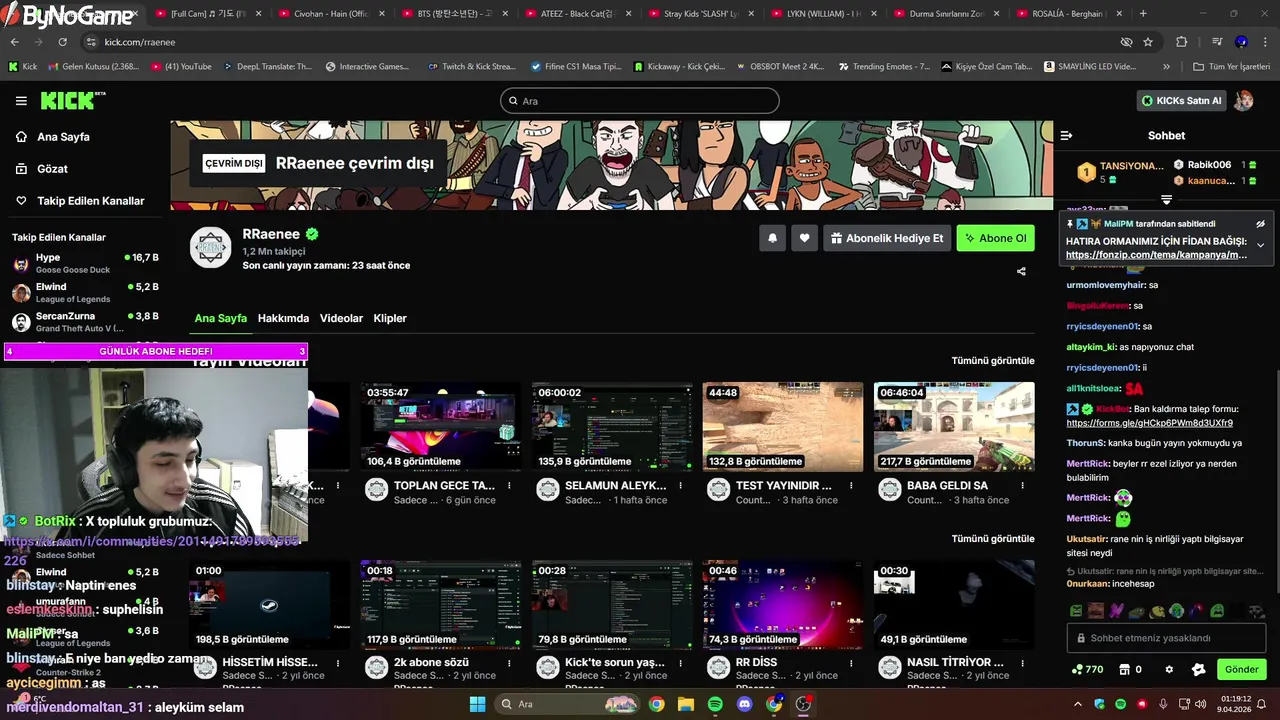The height and width of the screenshot is (720, 1280).
Task: Open TOPLAN GECE TA... video options menu
Action: (509, 486)
